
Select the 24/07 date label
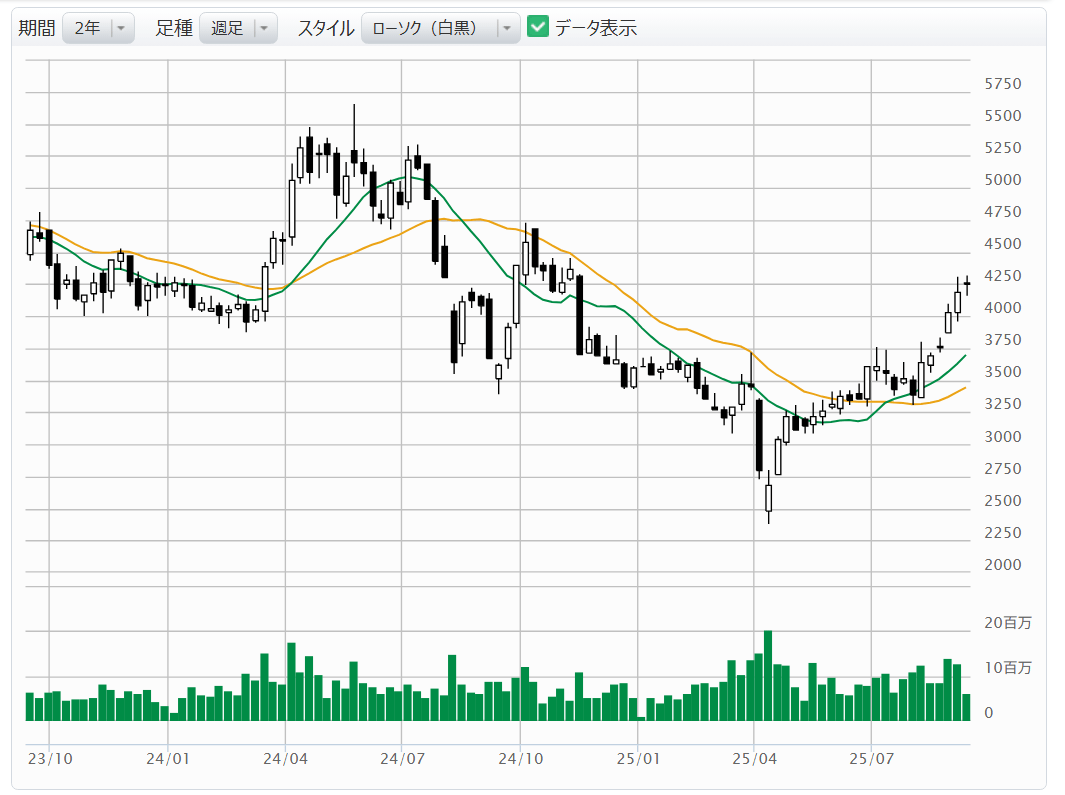coord(402,758)
